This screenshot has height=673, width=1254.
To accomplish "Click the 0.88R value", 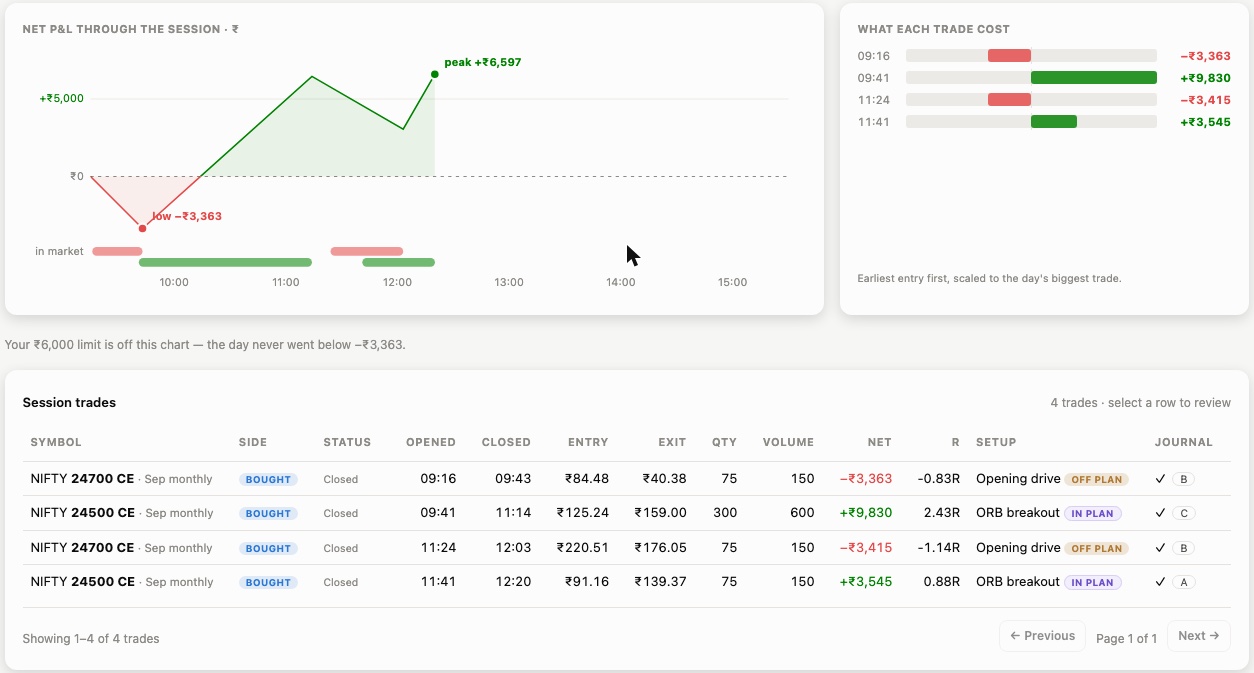I will click(x=942, y=582).
